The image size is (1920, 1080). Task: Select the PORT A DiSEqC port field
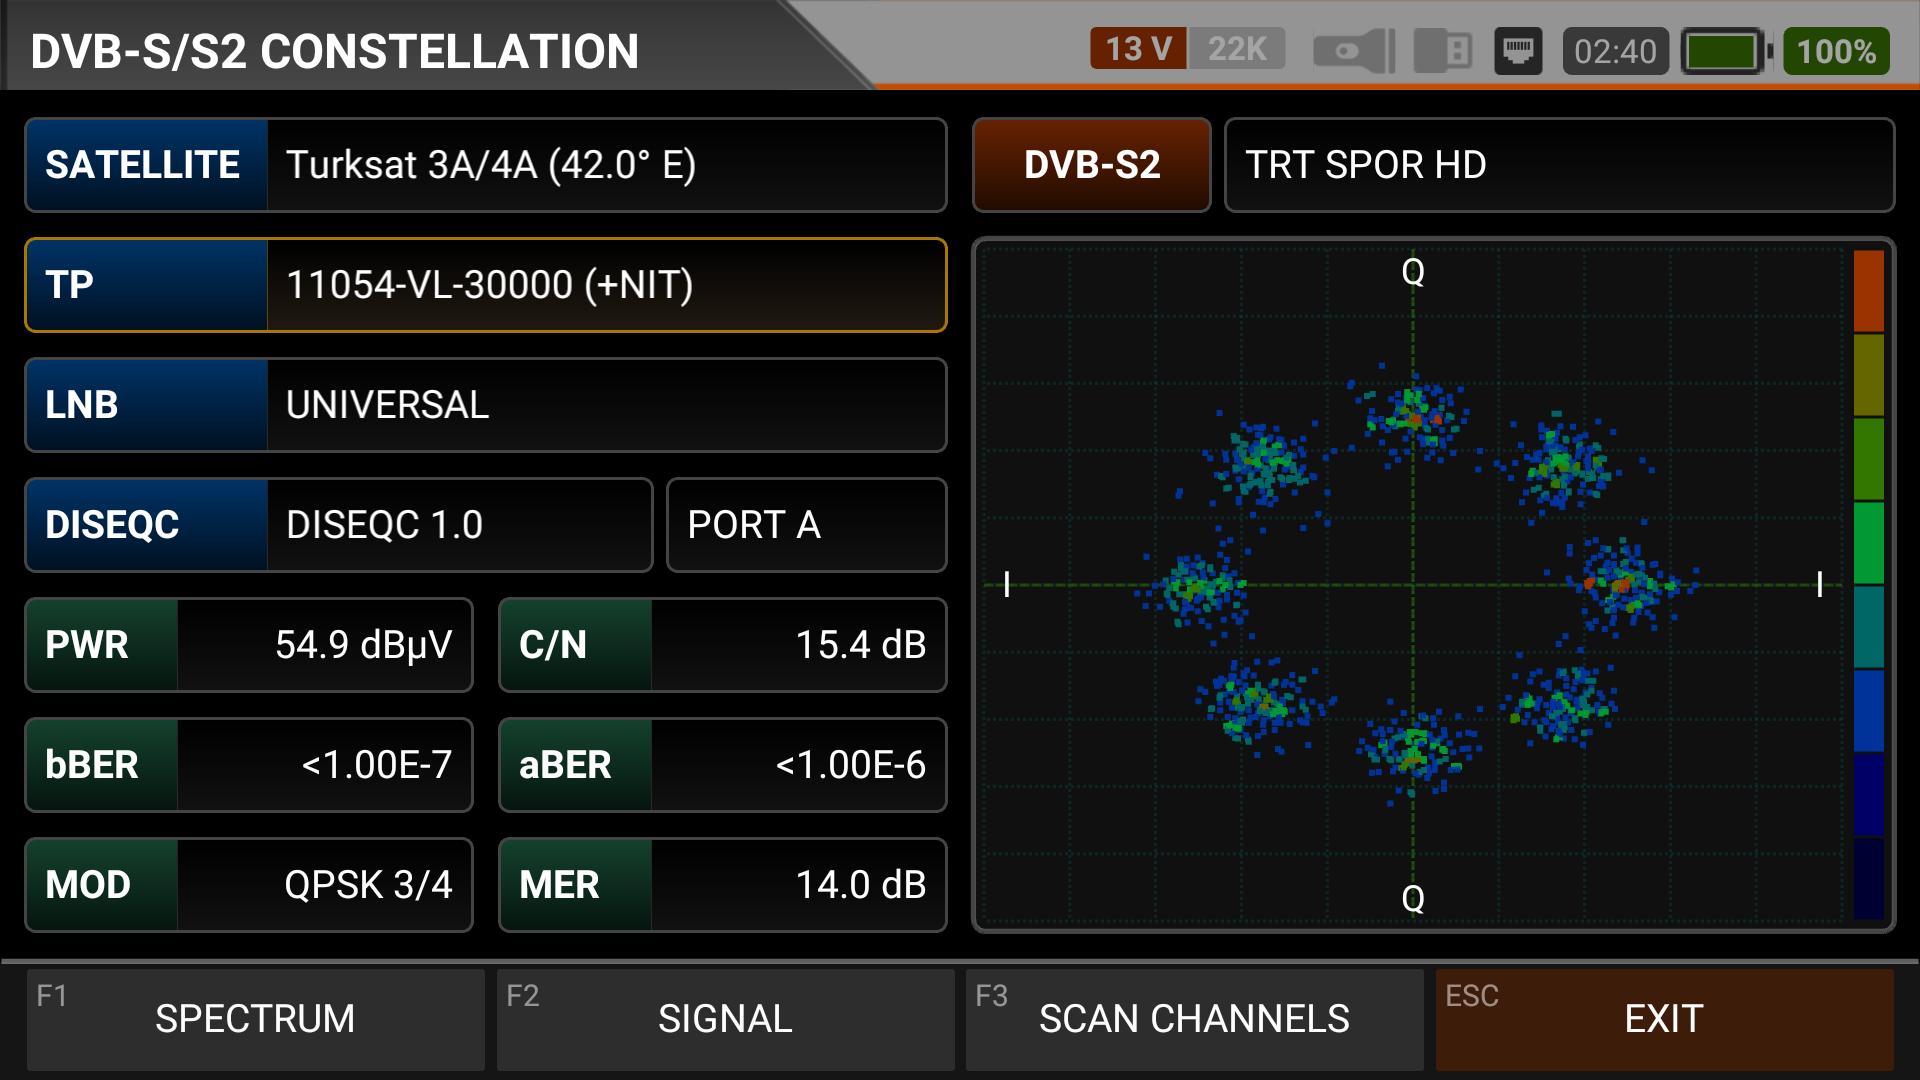tap(806, 525)
